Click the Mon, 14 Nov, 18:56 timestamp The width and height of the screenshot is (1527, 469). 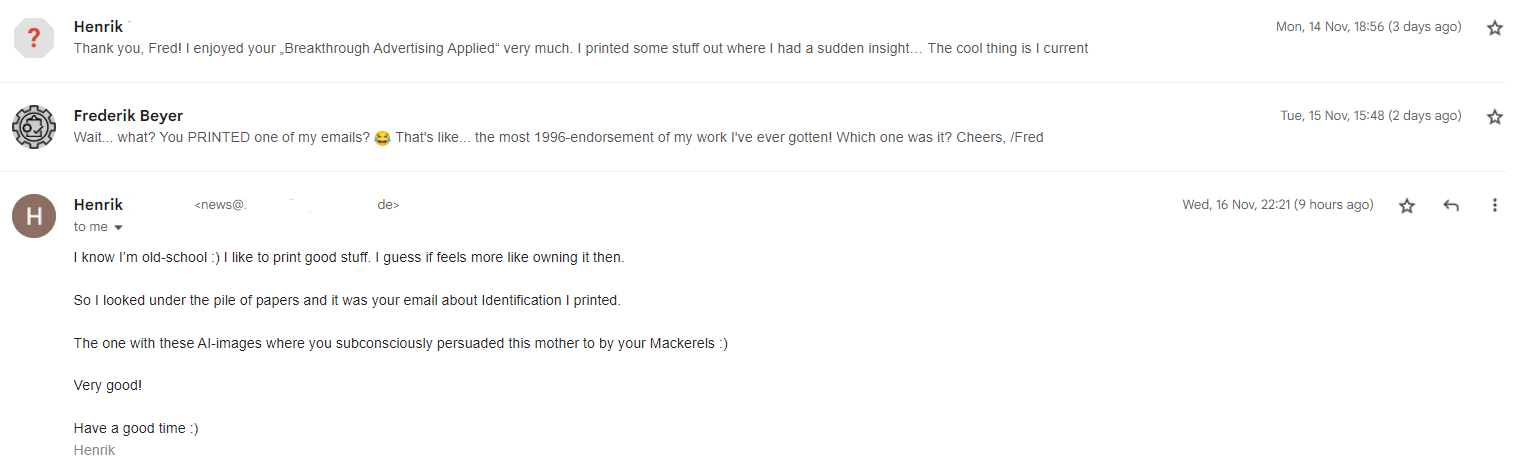click(1368, 27)
